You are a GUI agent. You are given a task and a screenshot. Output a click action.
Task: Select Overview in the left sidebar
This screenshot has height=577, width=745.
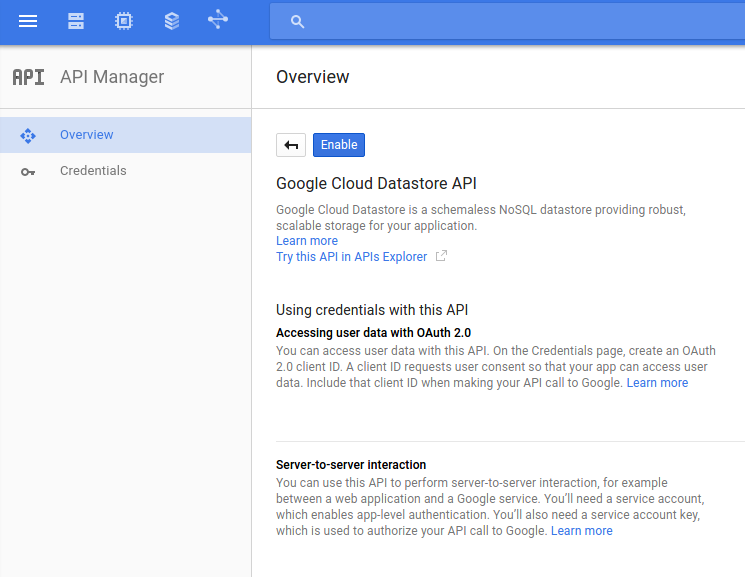(x=86, y=135)
